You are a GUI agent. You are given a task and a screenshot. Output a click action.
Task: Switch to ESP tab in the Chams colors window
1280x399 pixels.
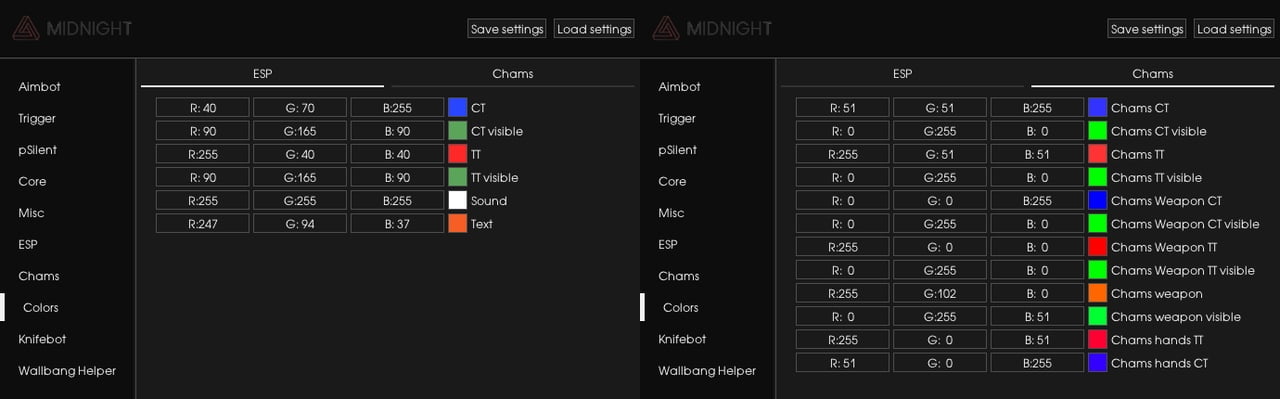pos(902,74)
